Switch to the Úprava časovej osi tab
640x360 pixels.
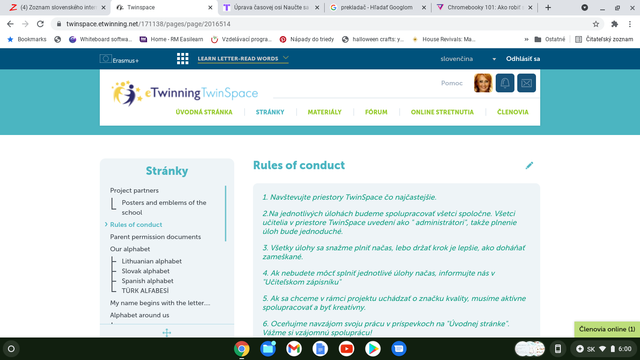270,7
